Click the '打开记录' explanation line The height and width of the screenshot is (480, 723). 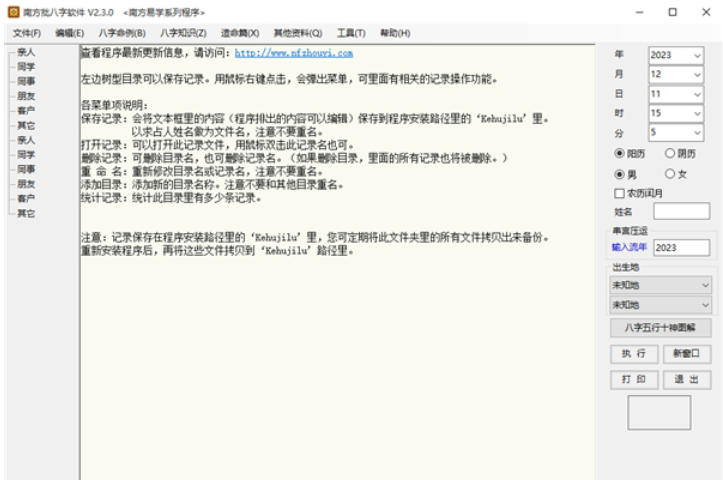[x=218, y=145]
